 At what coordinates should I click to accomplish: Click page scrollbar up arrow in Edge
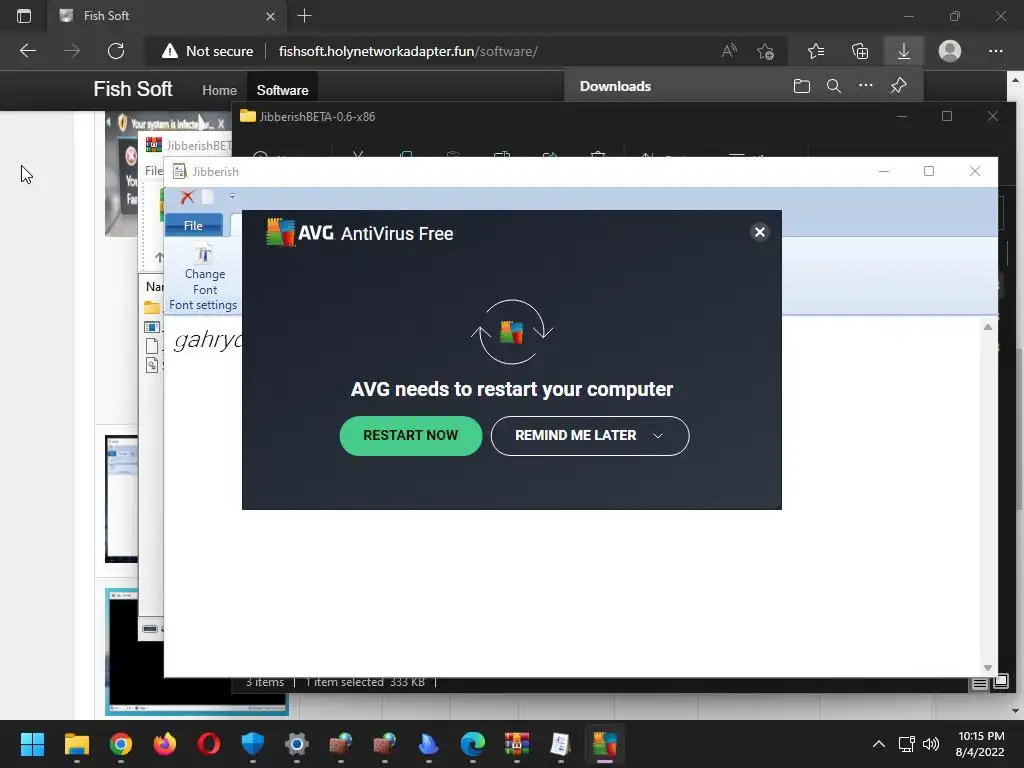[x=1016, y=80]
